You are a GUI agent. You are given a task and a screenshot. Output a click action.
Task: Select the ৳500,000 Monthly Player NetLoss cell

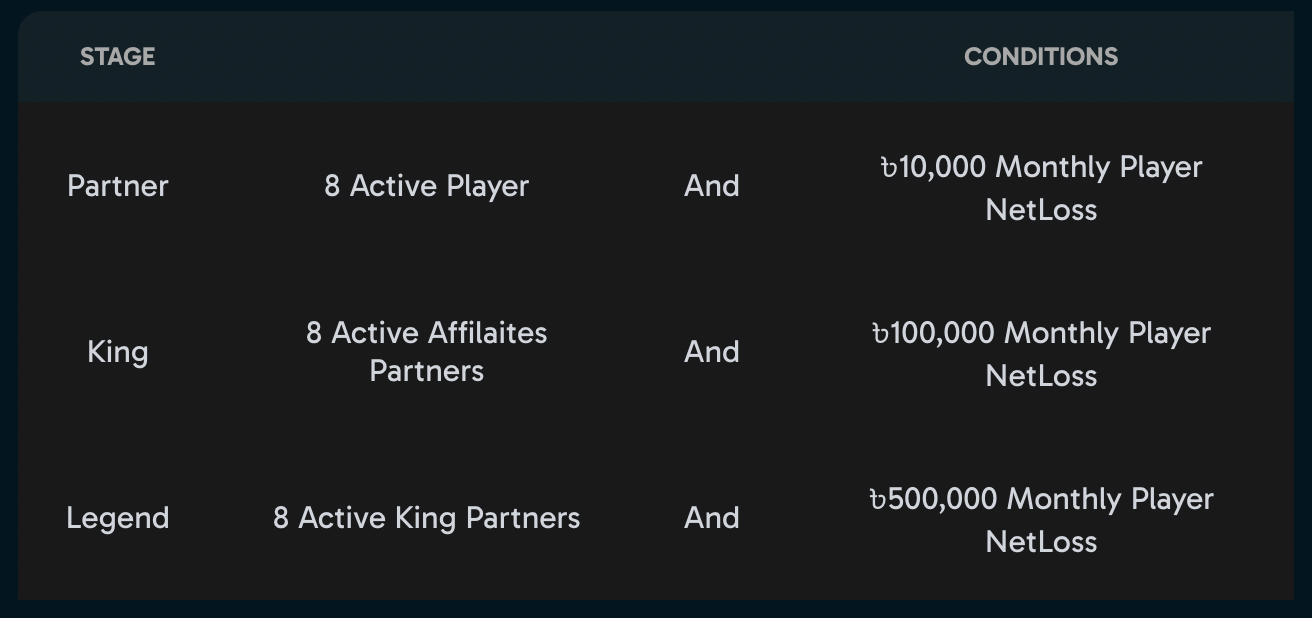click(1040, 520)
